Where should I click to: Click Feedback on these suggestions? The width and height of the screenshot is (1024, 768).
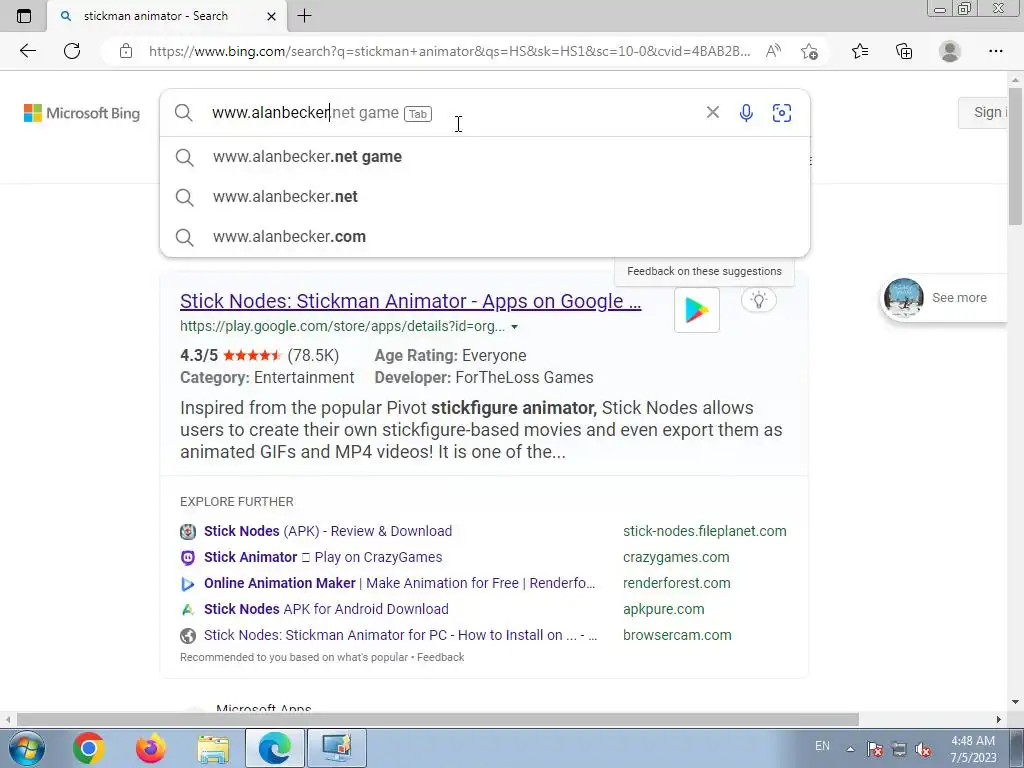click(704, 271)
